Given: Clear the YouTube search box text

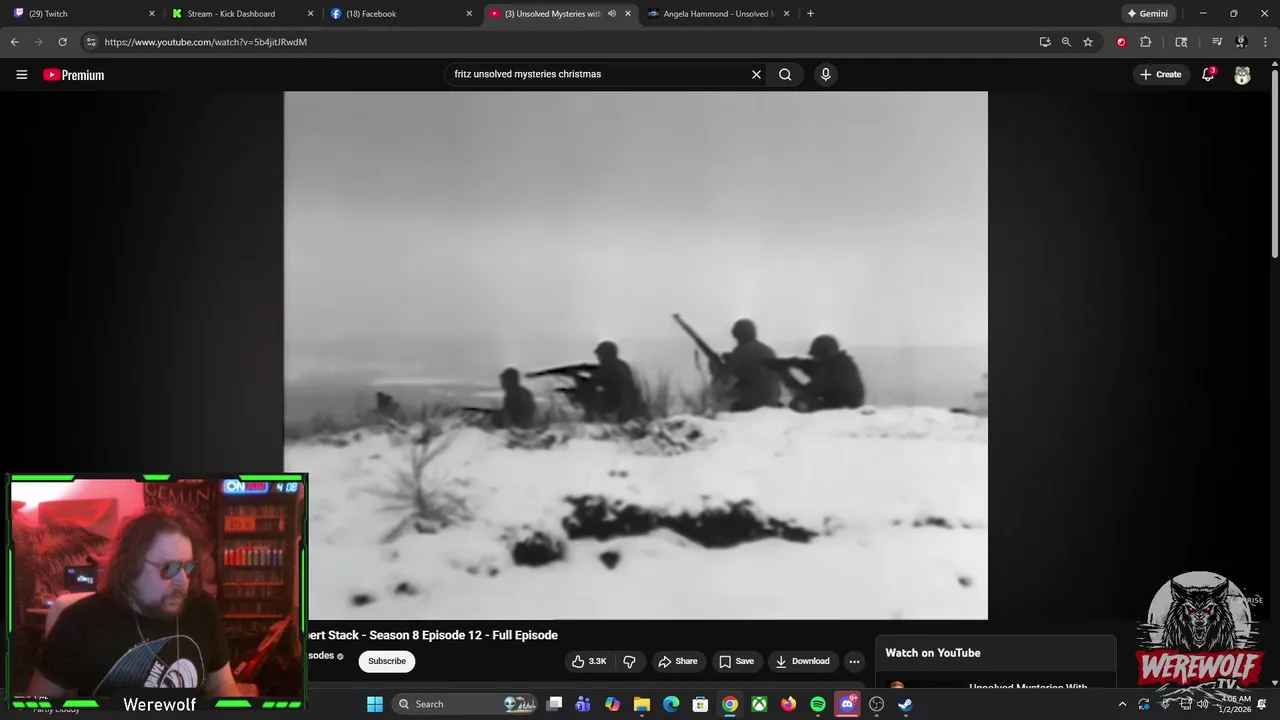Looking at the screenshot, I should click(756, 74).
